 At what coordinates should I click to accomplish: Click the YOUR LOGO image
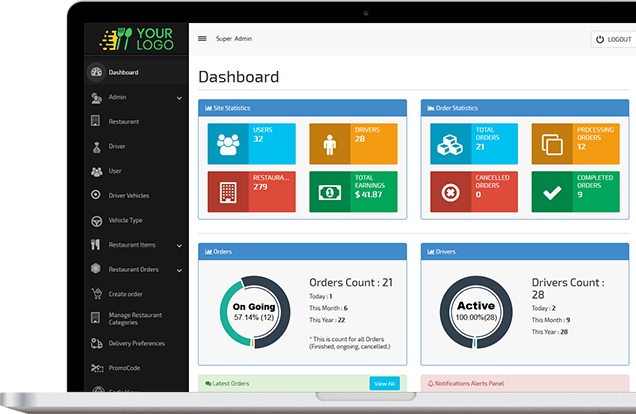(x=136, y=39)
